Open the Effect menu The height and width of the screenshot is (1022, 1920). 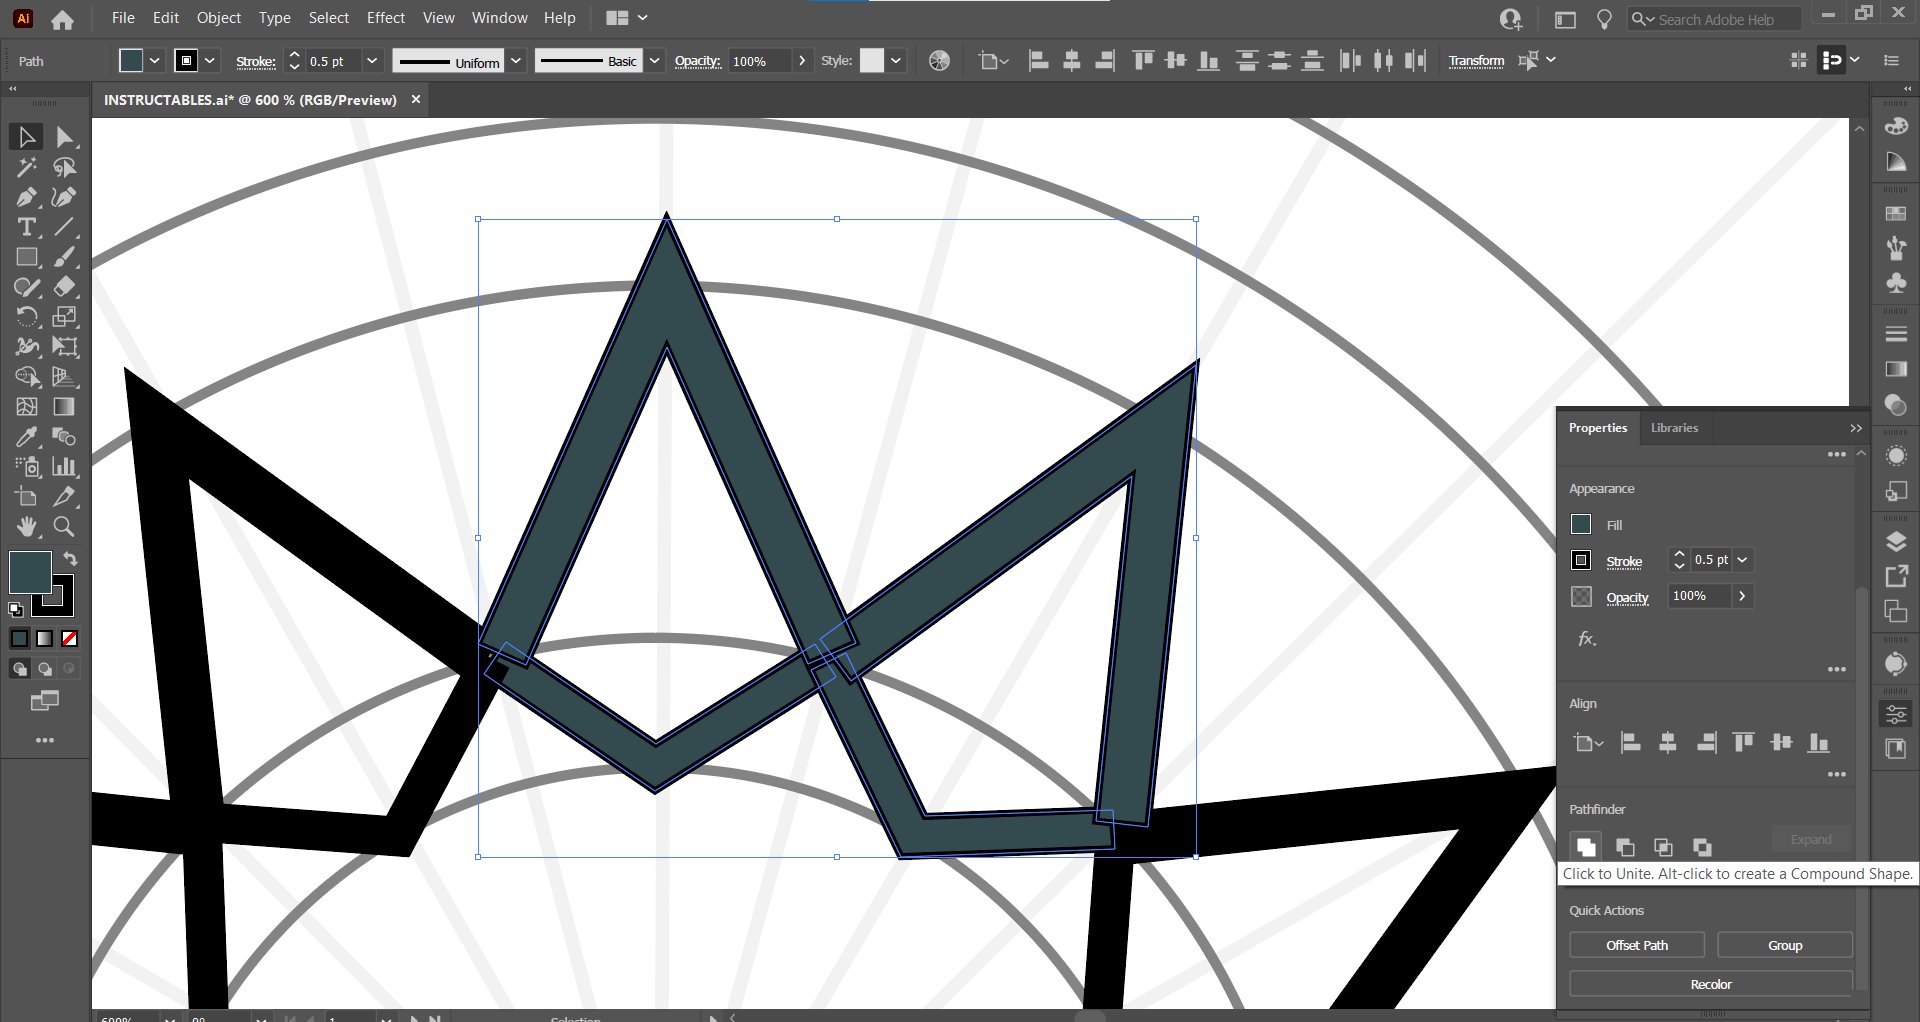(x=386, y=18)
